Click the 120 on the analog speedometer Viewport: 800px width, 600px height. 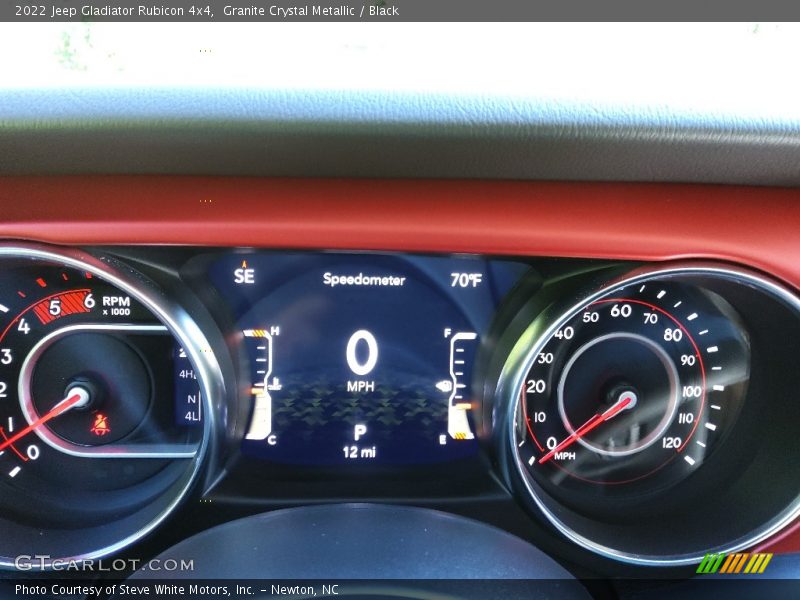tap(671, 443)
